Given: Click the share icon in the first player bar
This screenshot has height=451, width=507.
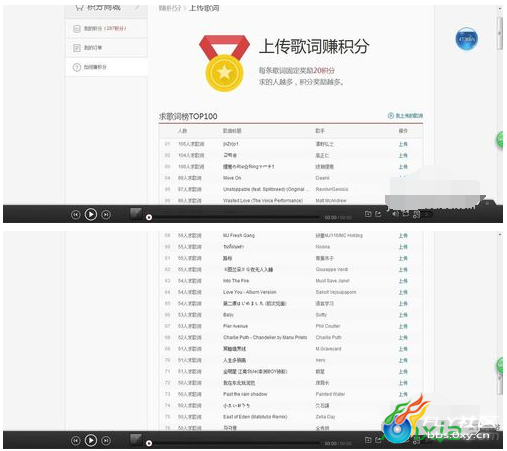Looking at the screenshot, I should pos(378,214).
